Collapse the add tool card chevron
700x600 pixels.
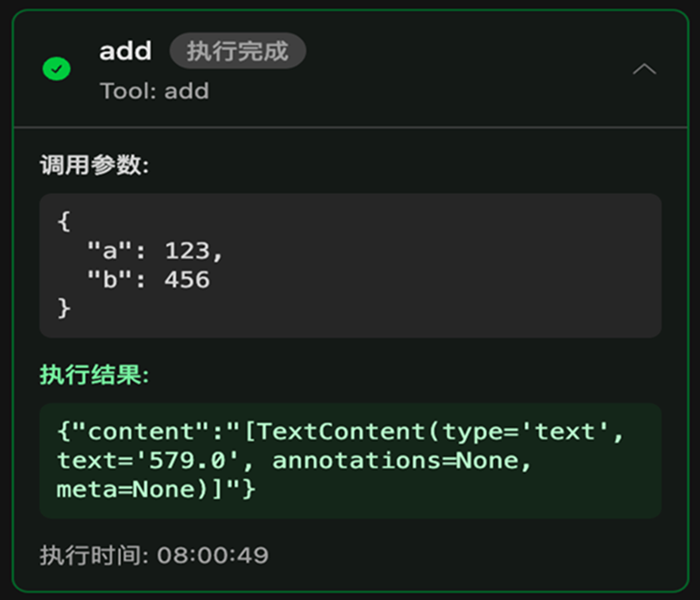[x=645, y=69]
